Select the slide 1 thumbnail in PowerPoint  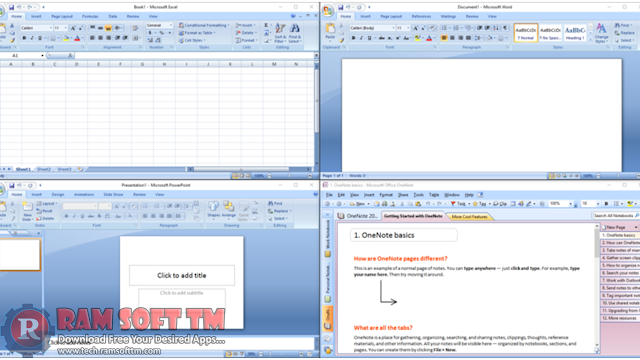click(x=20, y=255)
